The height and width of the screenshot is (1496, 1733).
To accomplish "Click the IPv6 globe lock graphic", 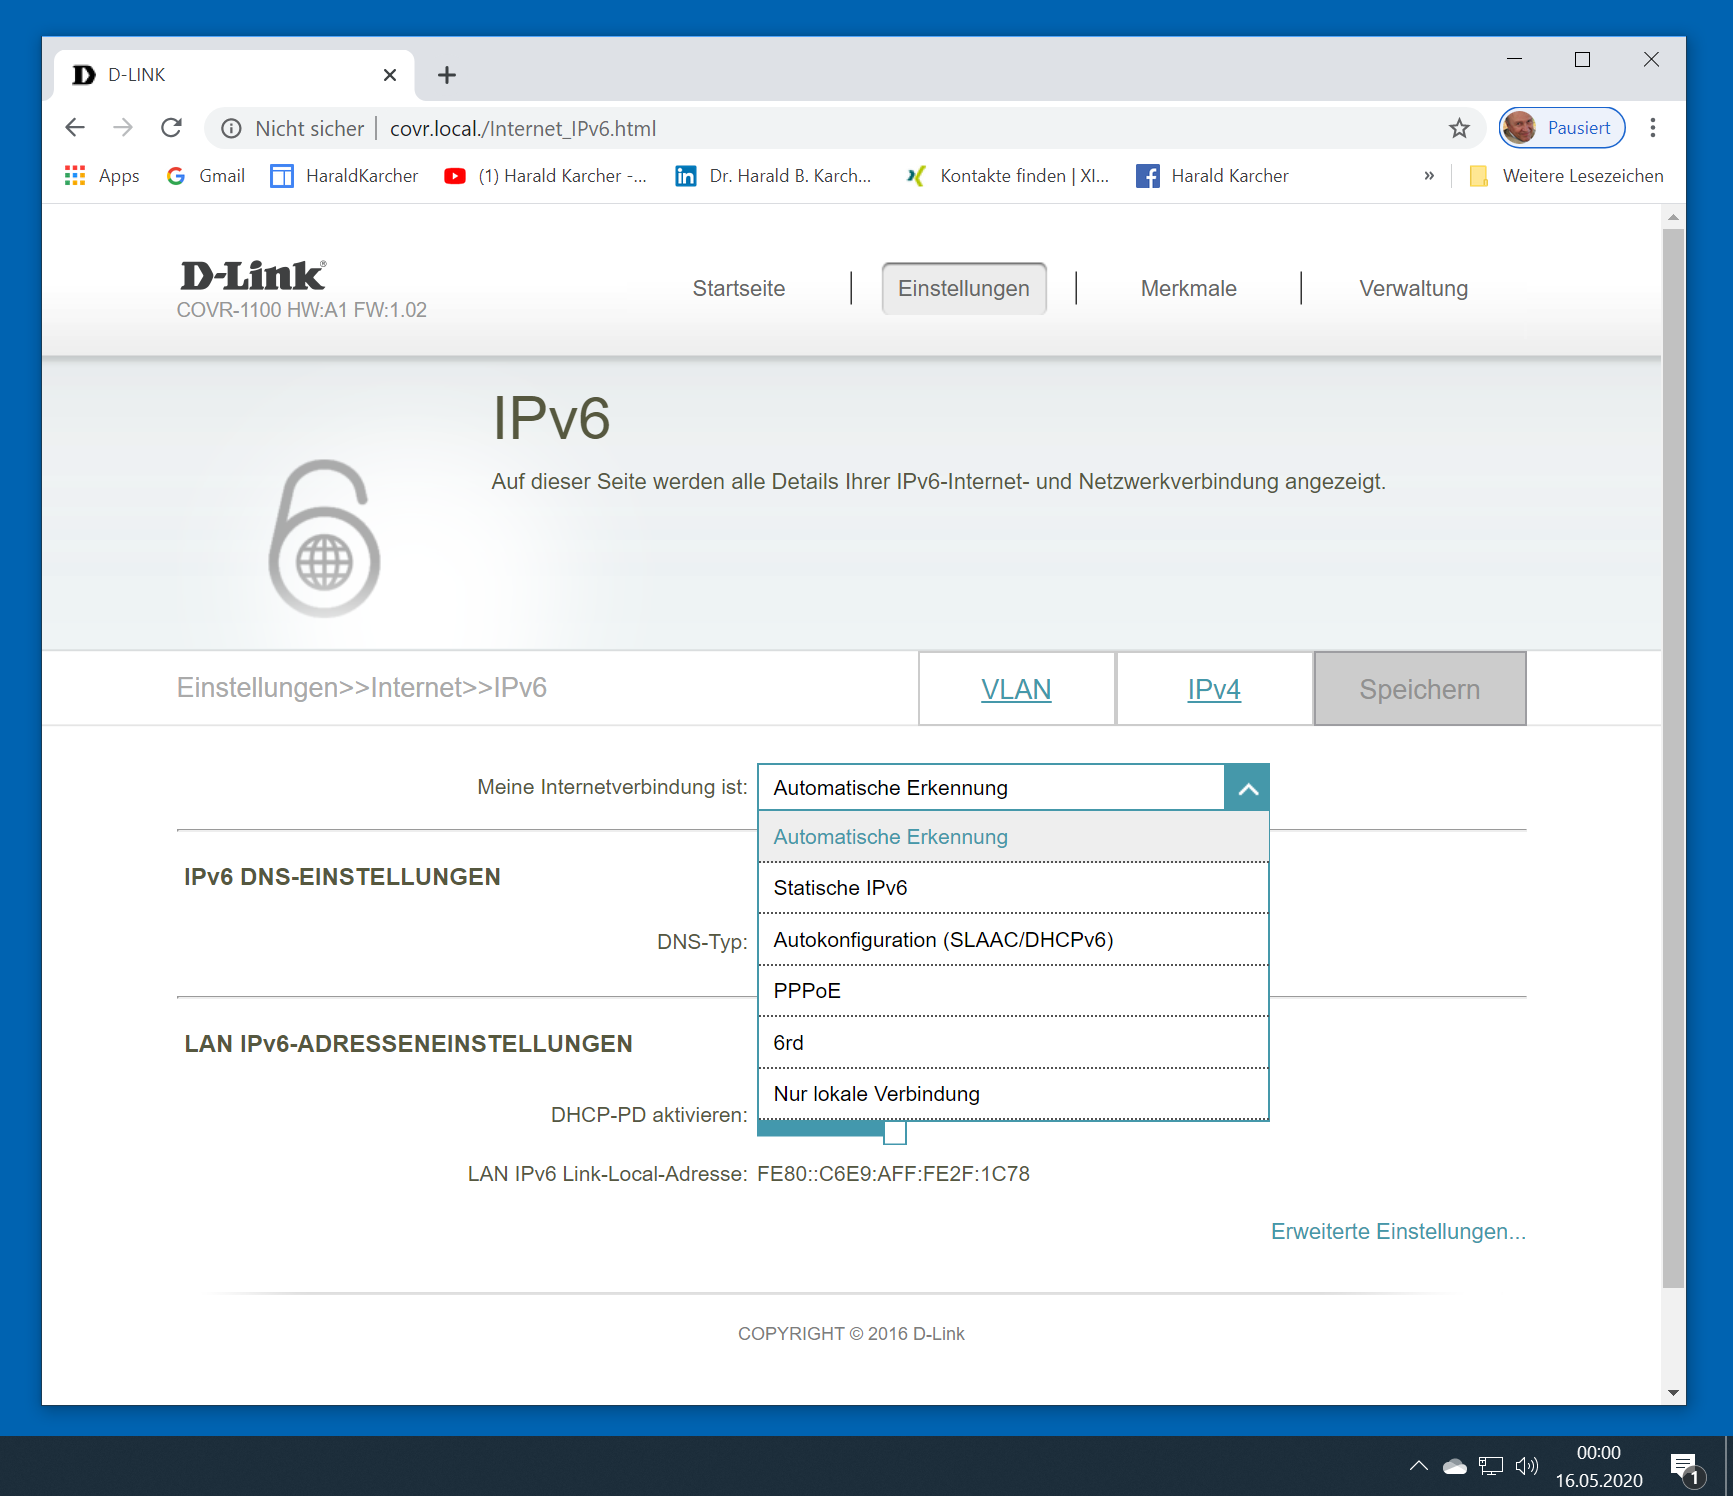I will point(324,538).
